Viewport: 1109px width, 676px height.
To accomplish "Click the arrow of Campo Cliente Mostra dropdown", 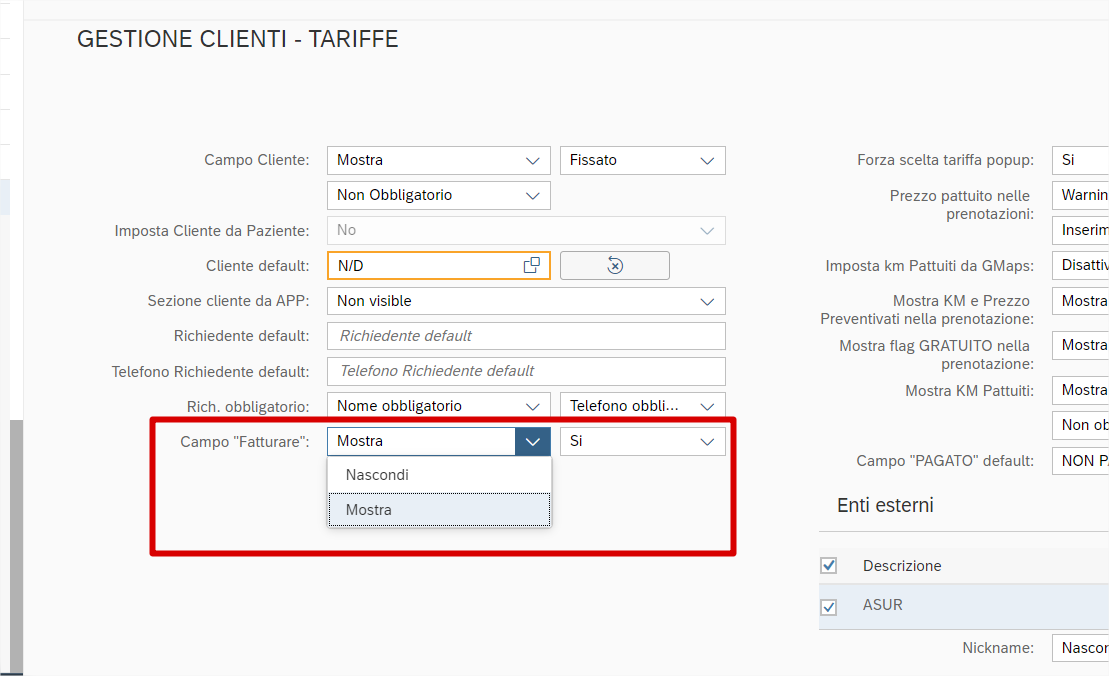I will 532,160.
